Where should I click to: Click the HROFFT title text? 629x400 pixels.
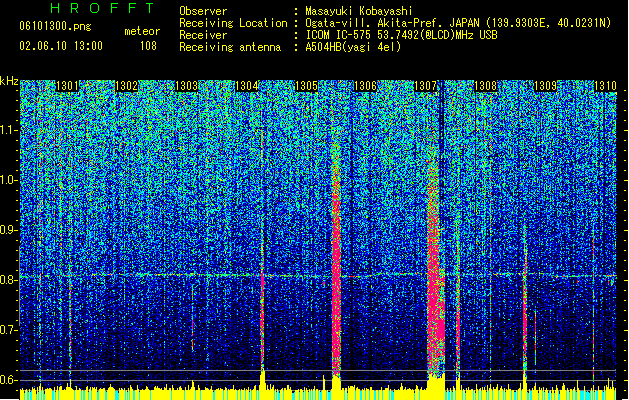coord(103,8)
